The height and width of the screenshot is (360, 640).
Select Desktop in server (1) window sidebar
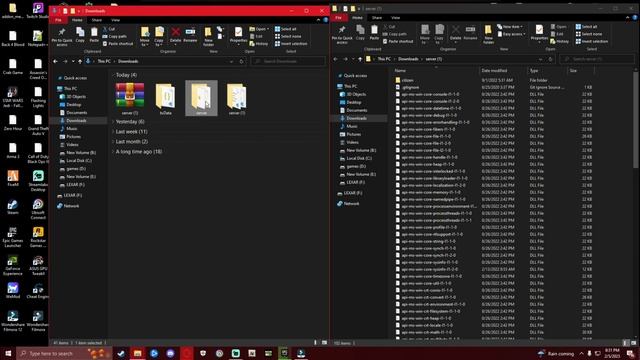point(353,102)
